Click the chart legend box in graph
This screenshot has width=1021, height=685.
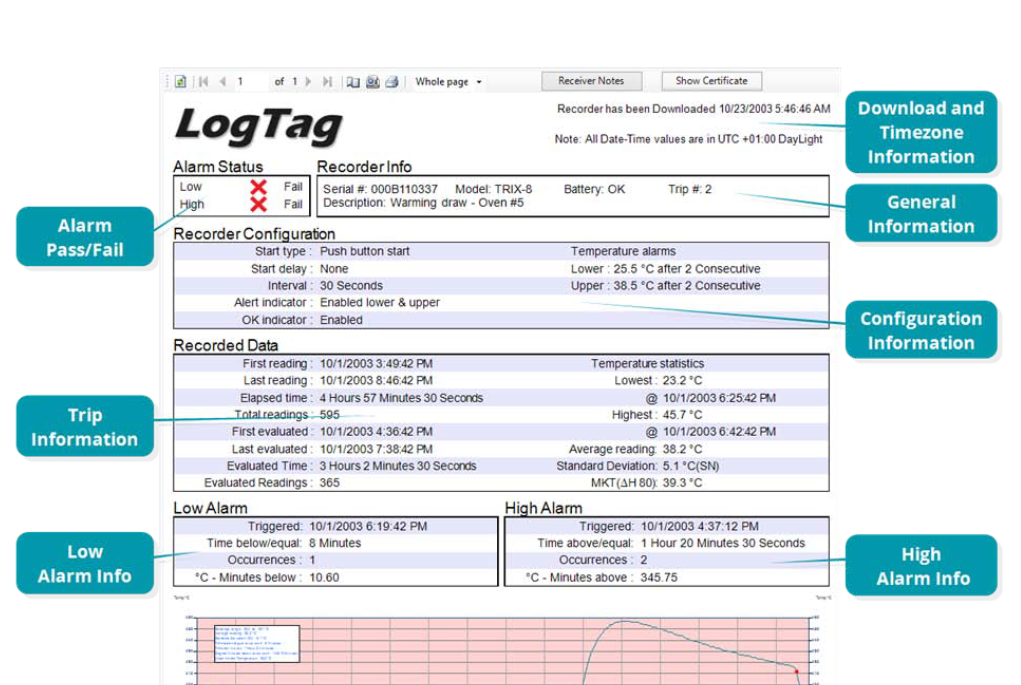point(256,642)
